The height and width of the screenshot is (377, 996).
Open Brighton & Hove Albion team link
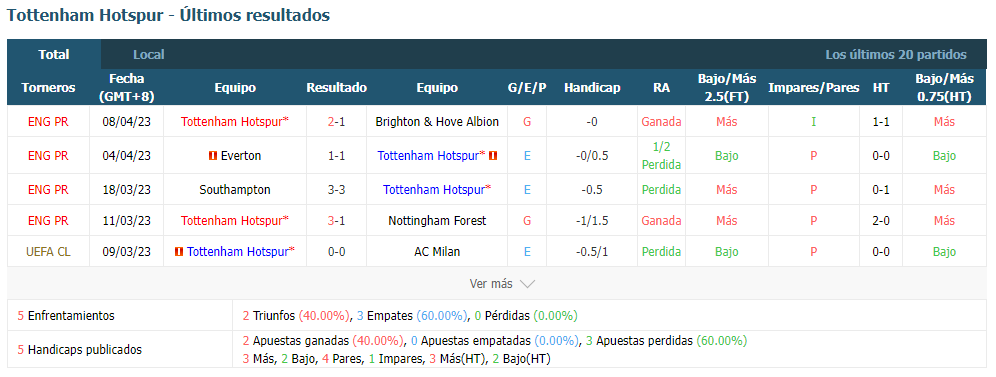[x=437, y=122]
